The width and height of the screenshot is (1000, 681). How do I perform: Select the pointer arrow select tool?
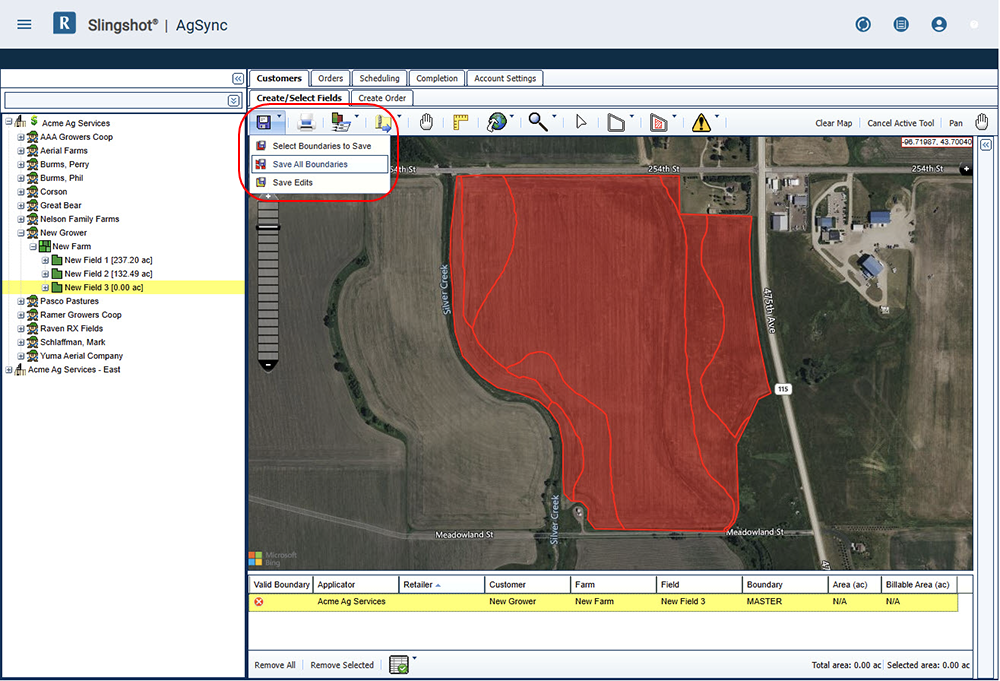coord(581,122)
